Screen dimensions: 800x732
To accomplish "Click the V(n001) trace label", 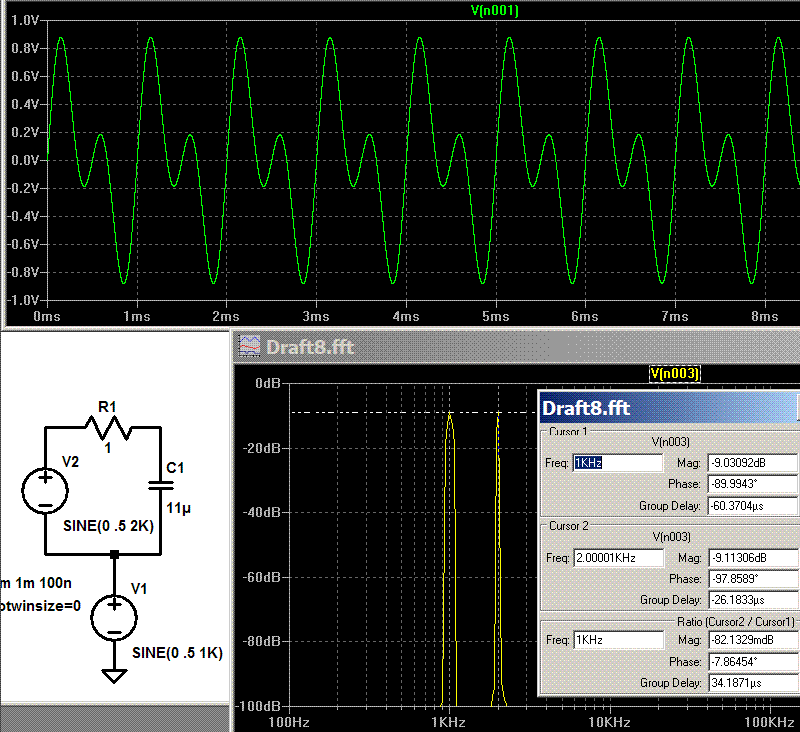I will pos(494,10).
